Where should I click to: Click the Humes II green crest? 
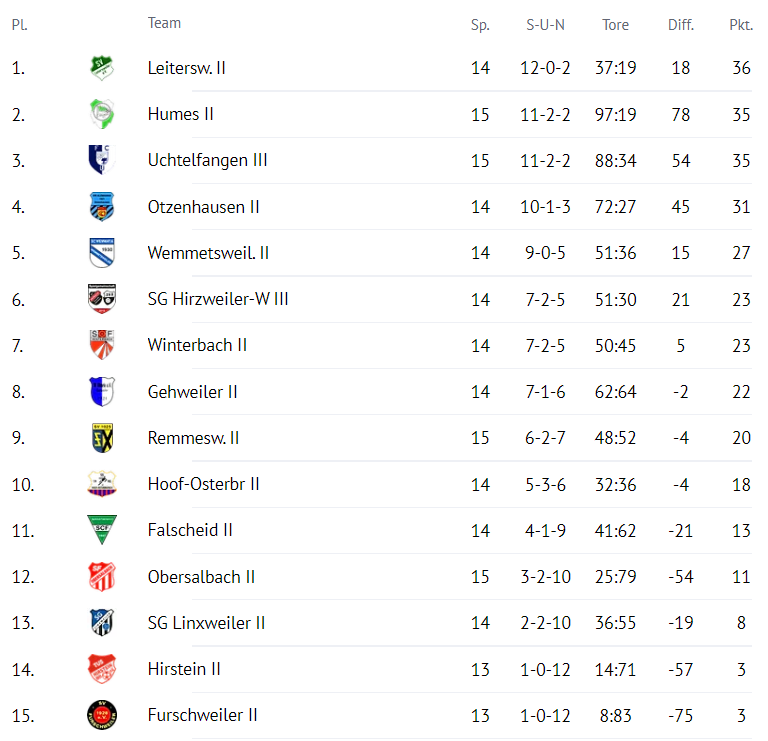[102, 114]
